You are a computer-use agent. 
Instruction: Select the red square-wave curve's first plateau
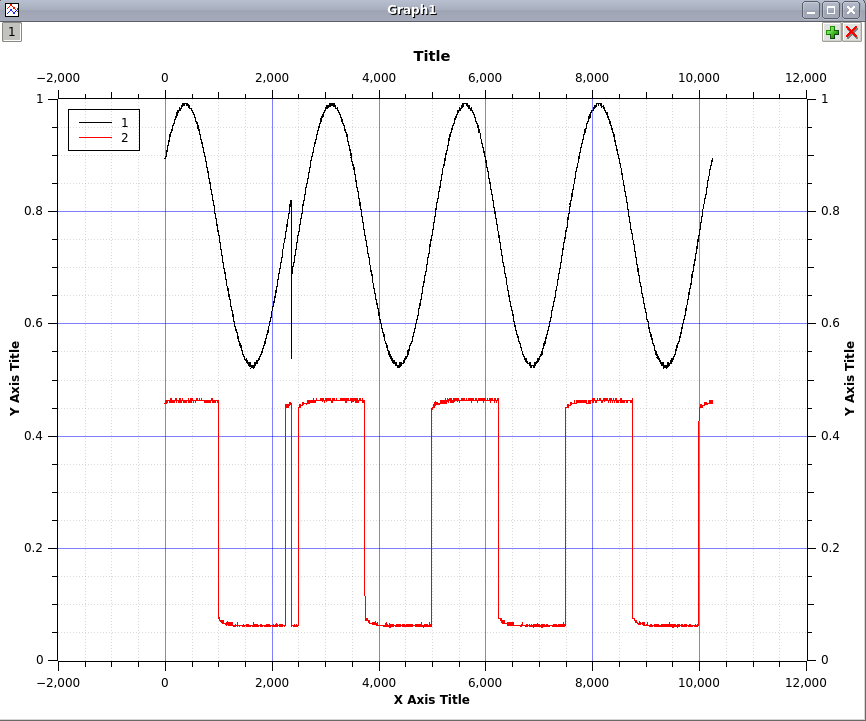(192, 401)
